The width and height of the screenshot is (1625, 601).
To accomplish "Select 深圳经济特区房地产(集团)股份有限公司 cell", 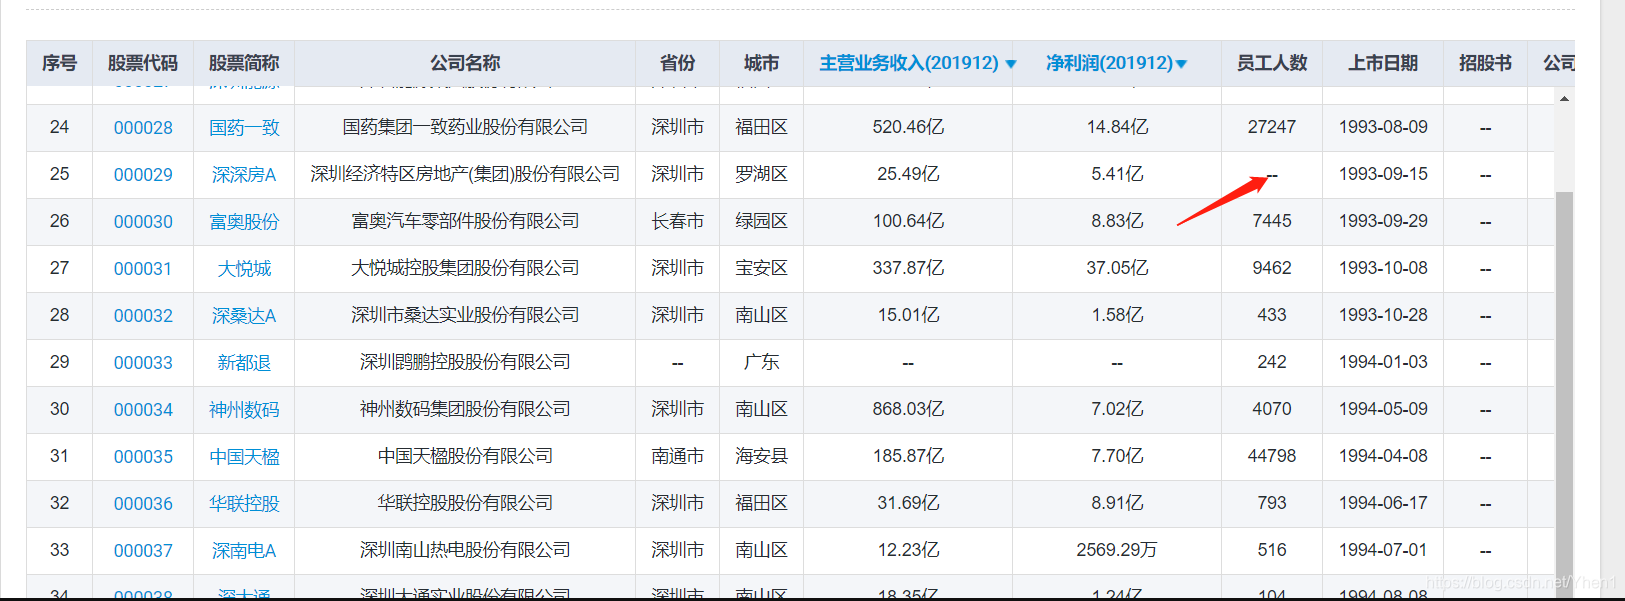I will (x=465, y=175).
